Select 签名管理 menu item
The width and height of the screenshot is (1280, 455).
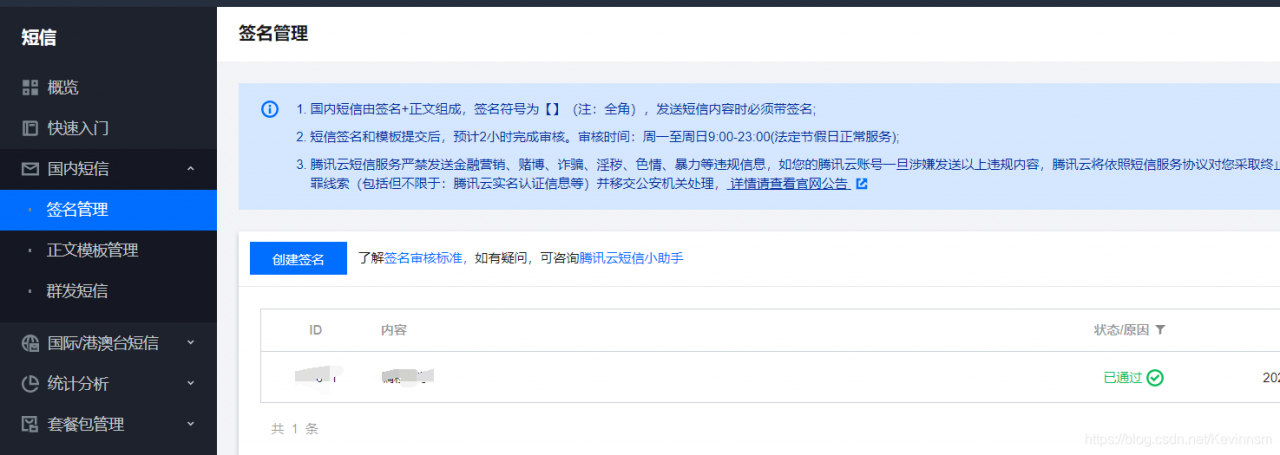(x=108, y=210)
